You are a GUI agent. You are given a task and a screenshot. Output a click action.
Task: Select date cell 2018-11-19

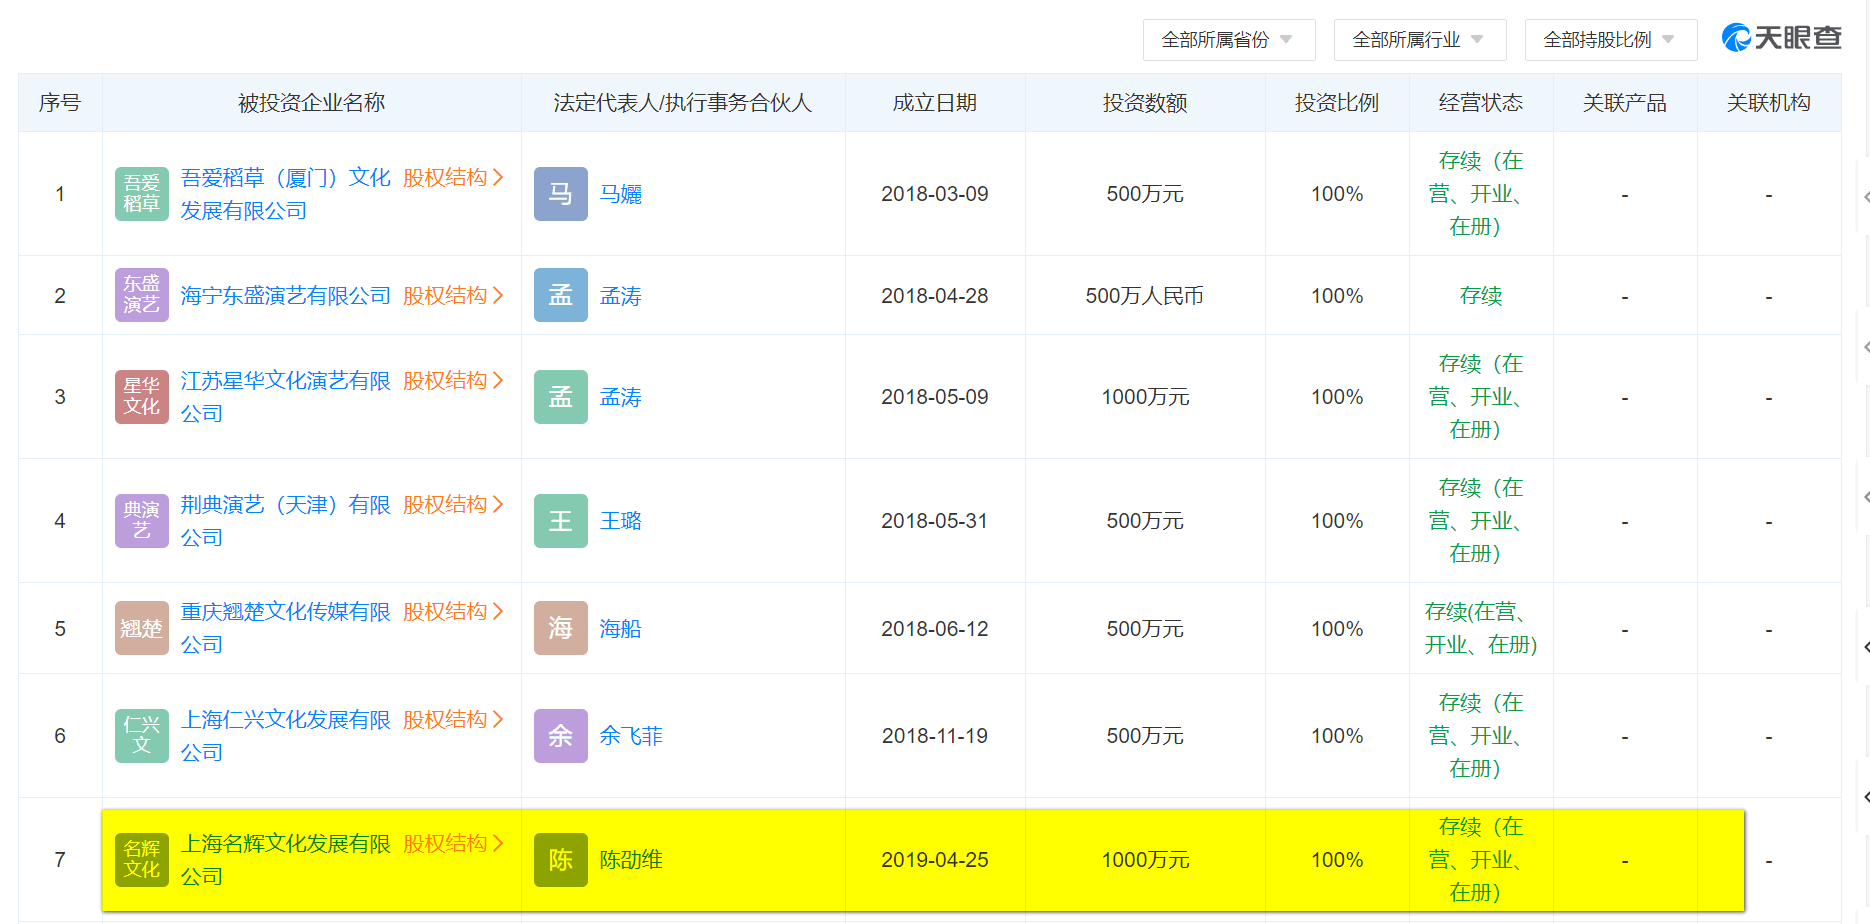click(935, 736)
